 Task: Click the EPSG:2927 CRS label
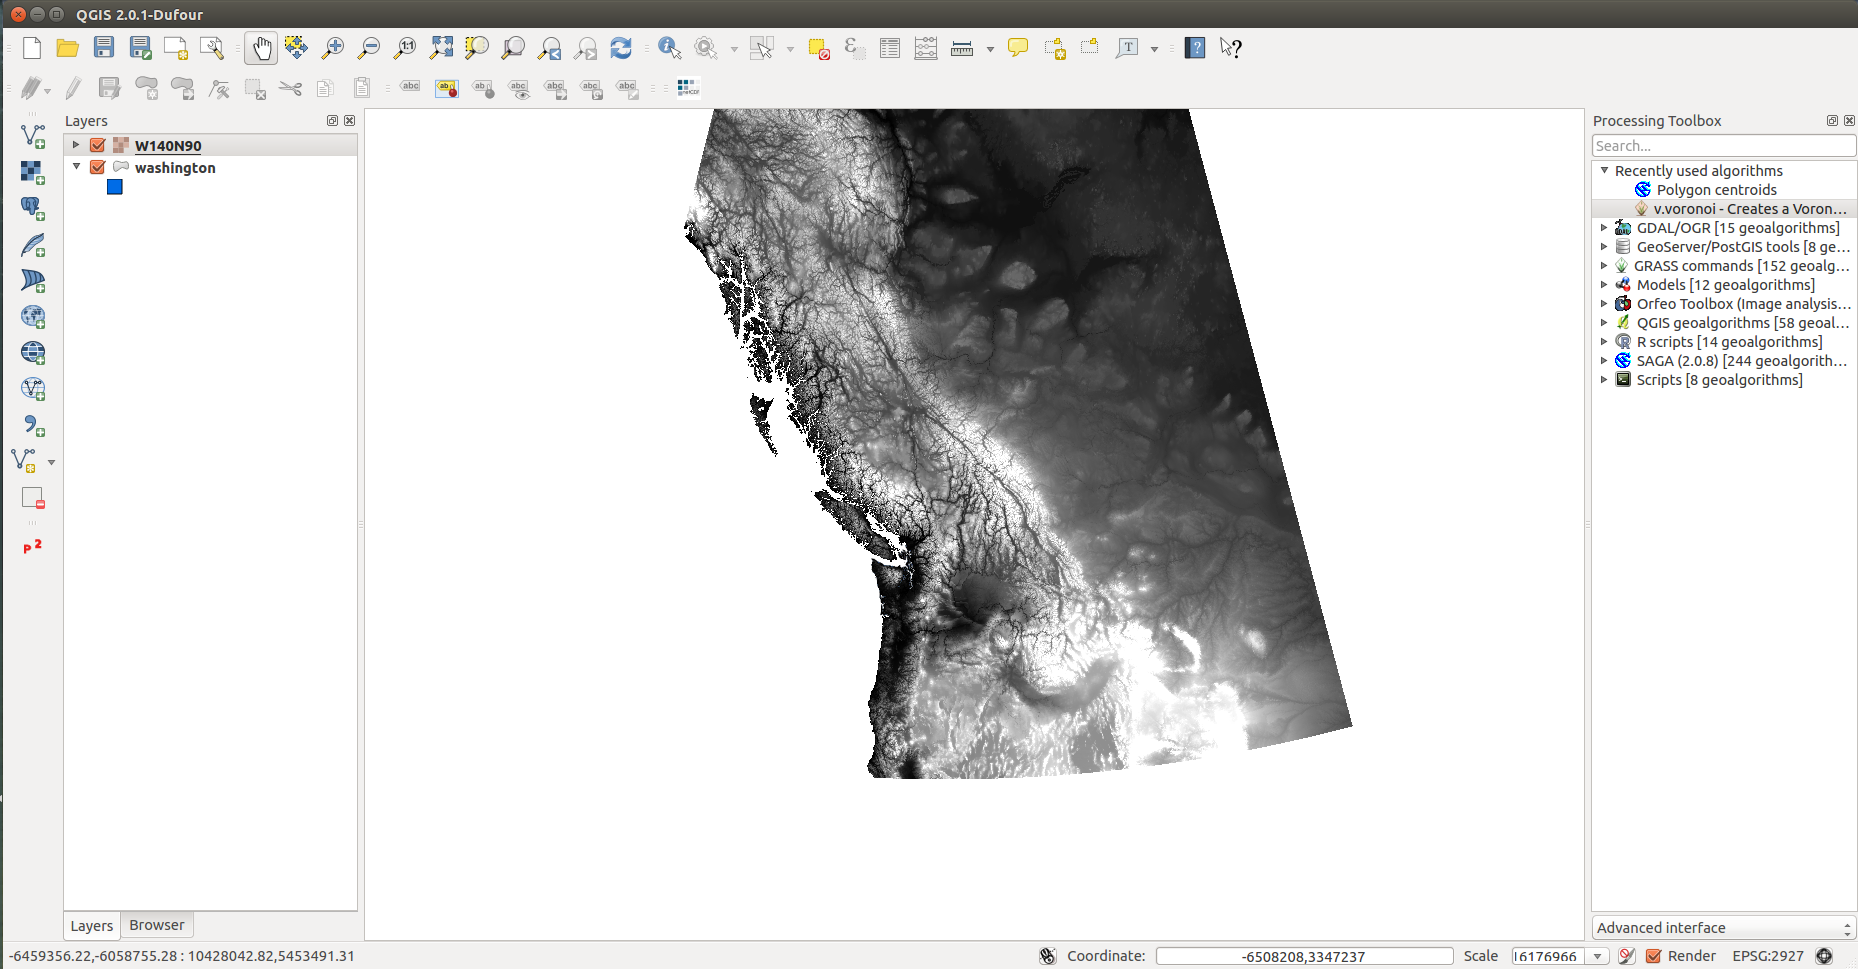pyautogui.click(x=1768, y=956)
